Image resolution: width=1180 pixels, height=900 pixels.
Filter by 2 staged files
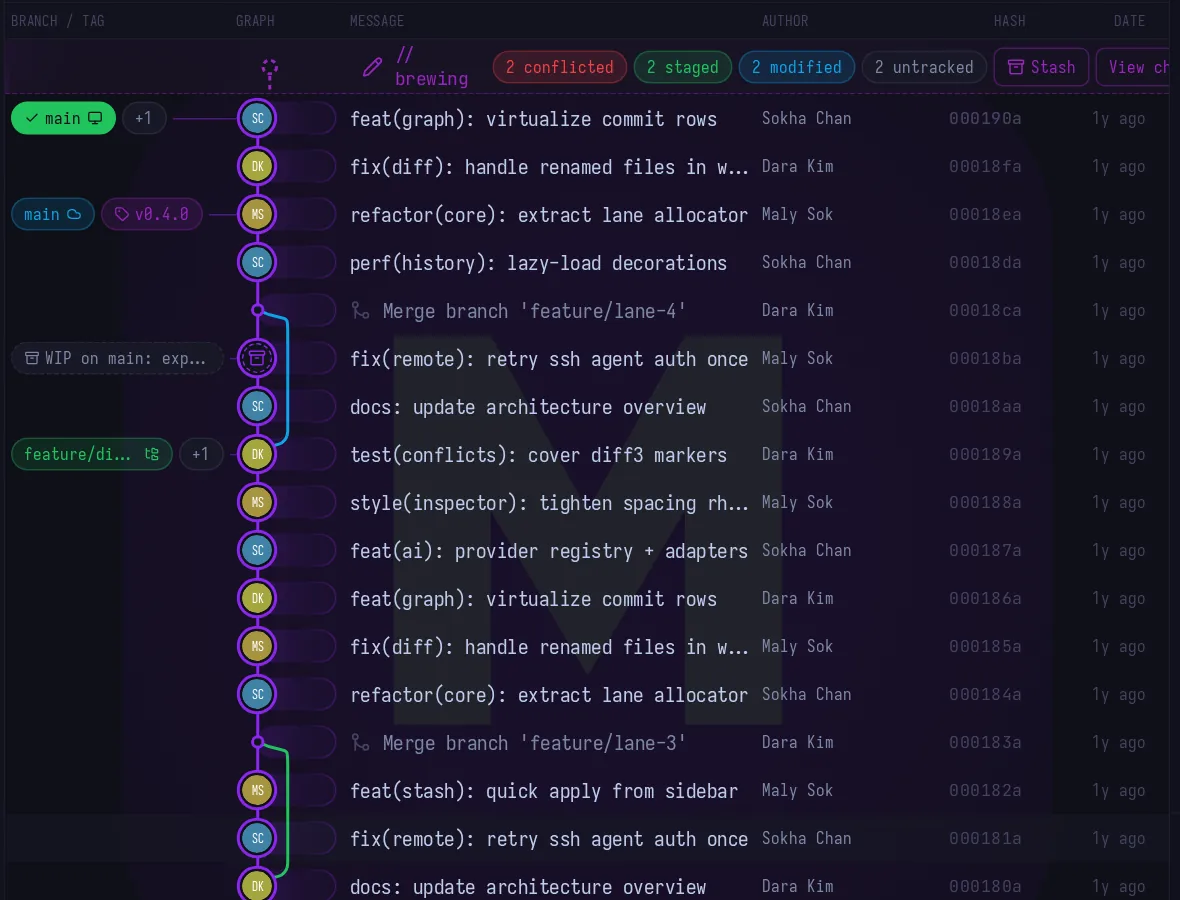(x=683, y=68)
